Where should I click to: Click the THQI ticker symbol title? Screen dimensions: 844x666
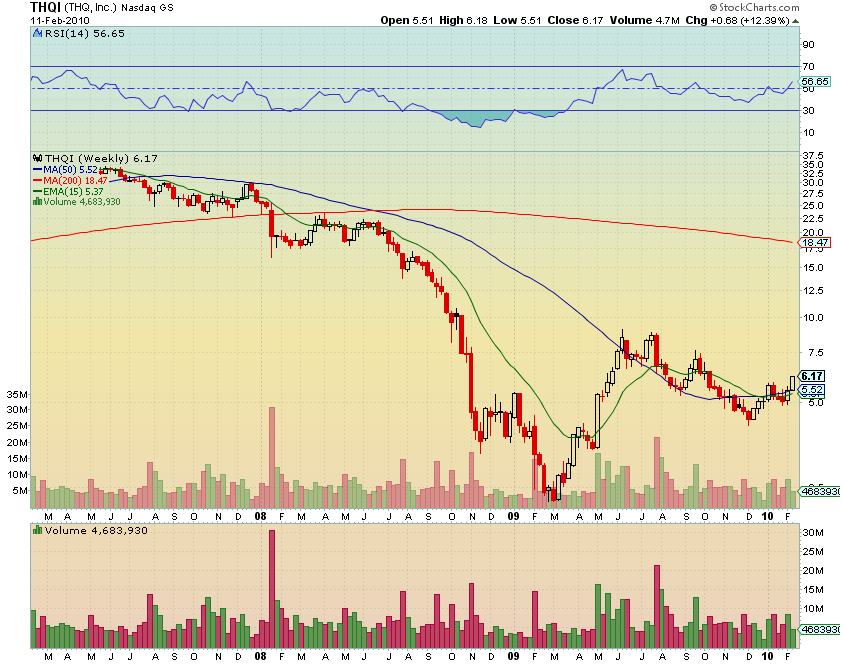point(46,8)
